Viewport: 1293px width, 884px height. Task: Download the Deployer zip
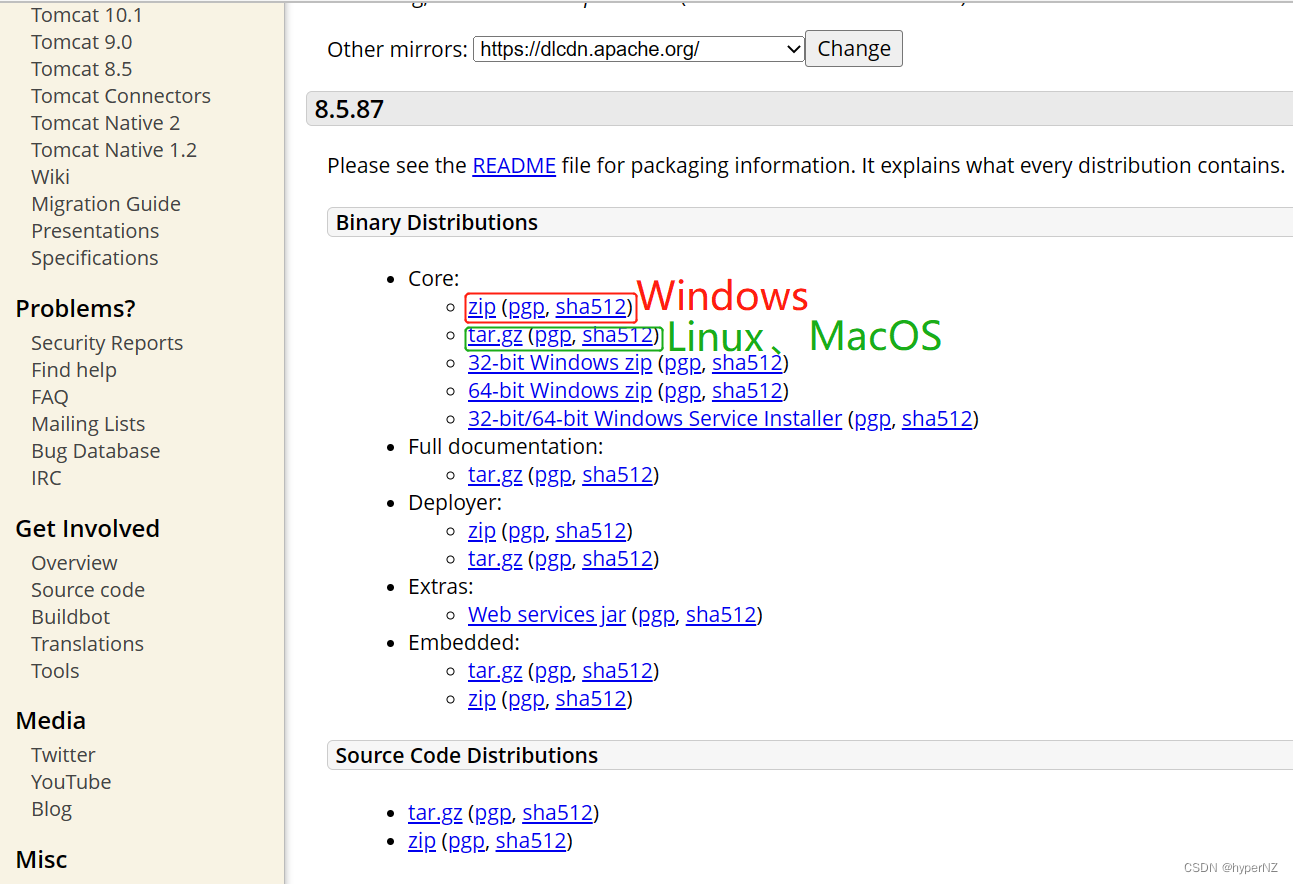pos(482,531)
